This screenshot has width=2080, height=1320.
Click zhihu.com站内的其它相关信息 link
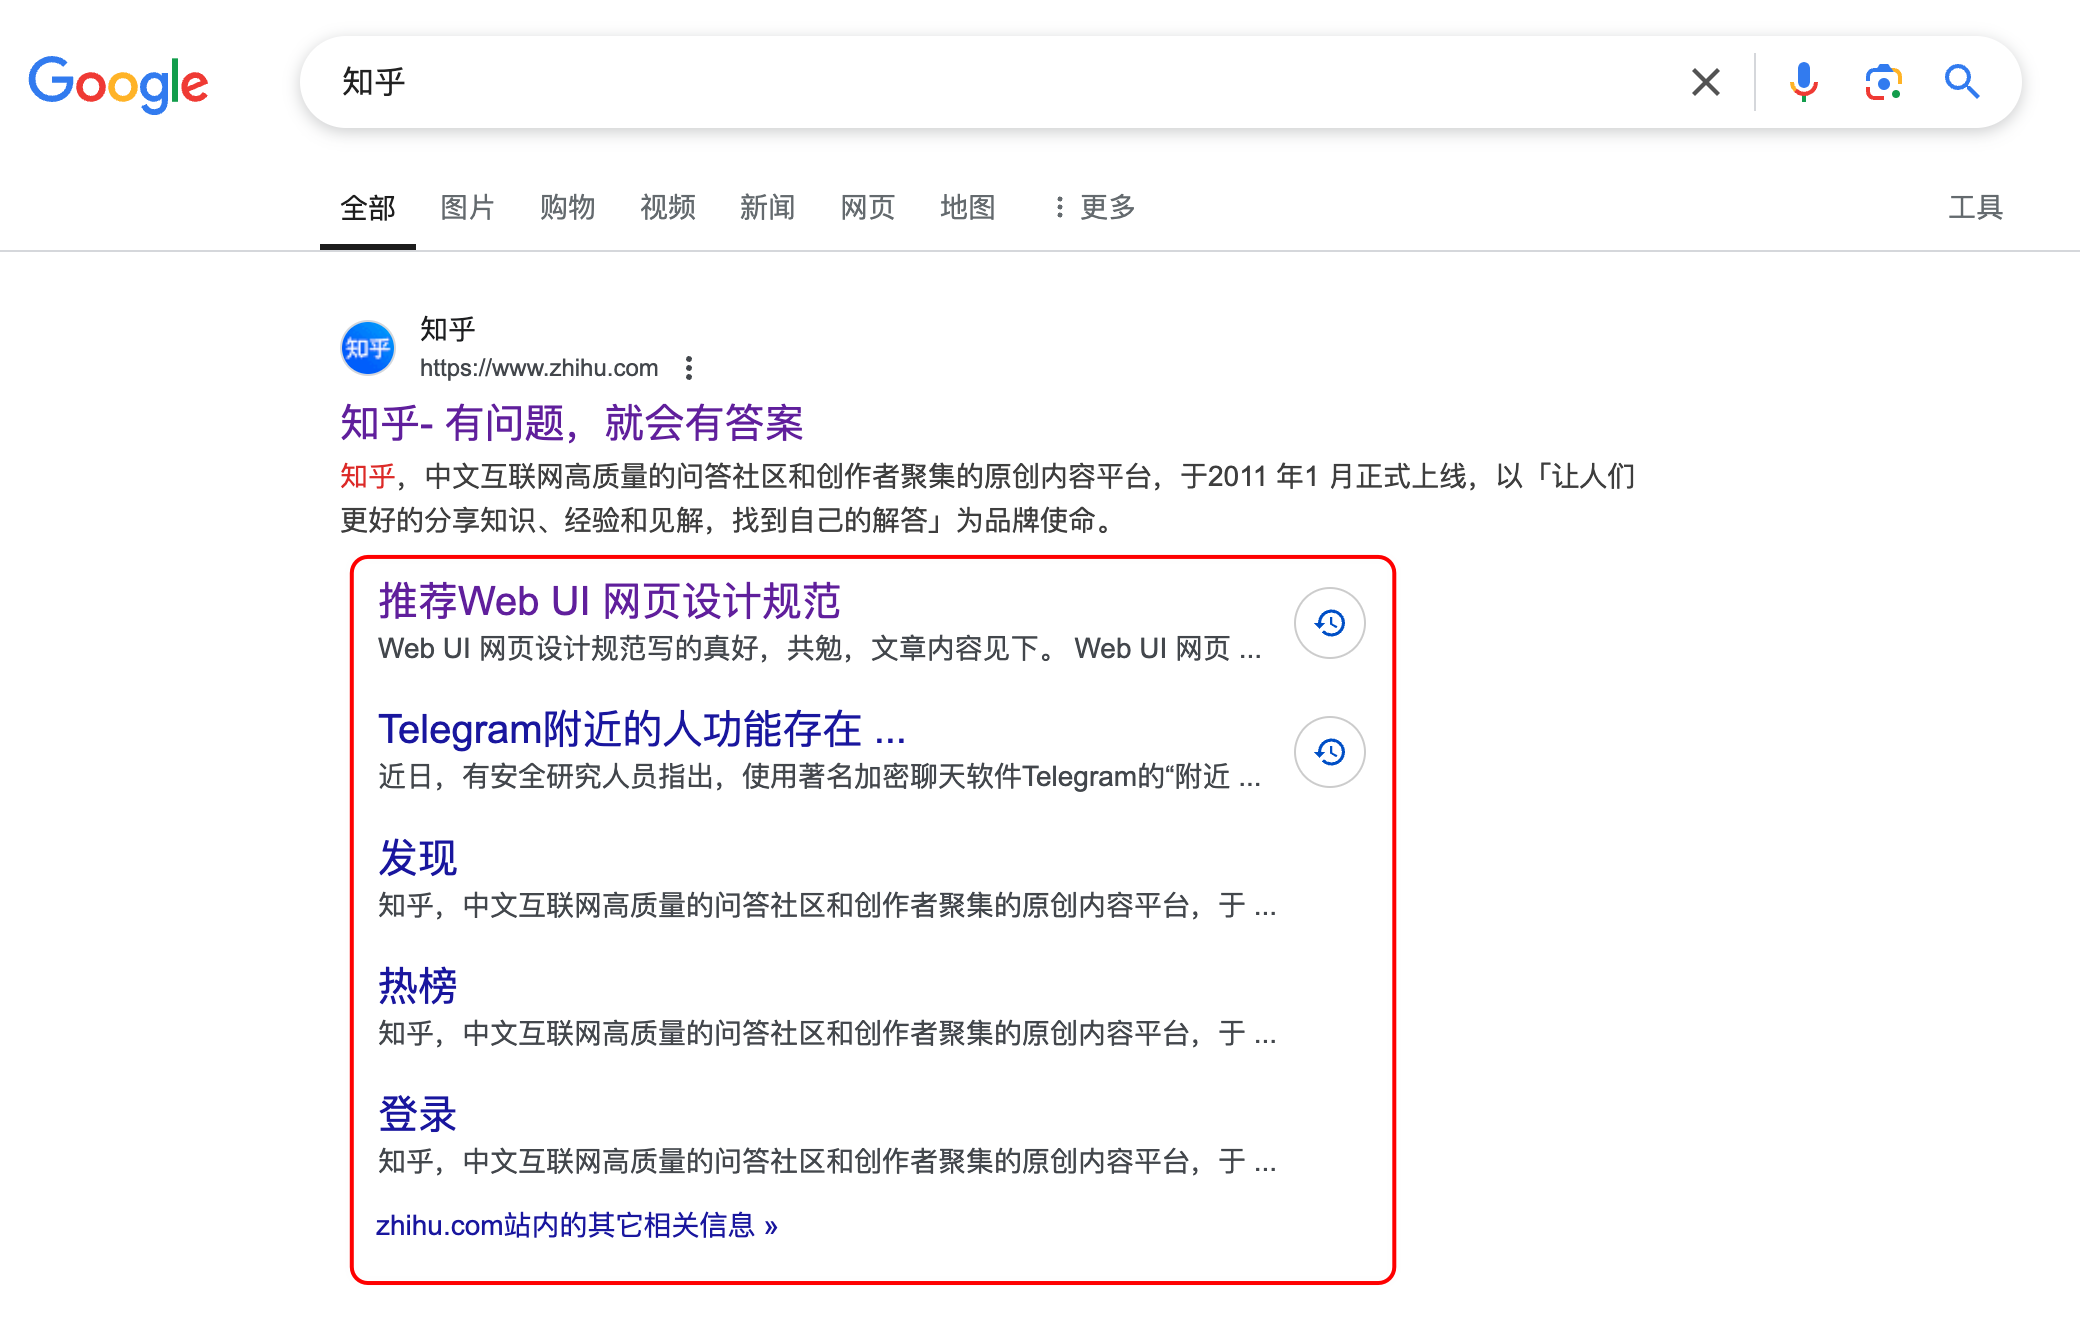(x=577, y=1225)
